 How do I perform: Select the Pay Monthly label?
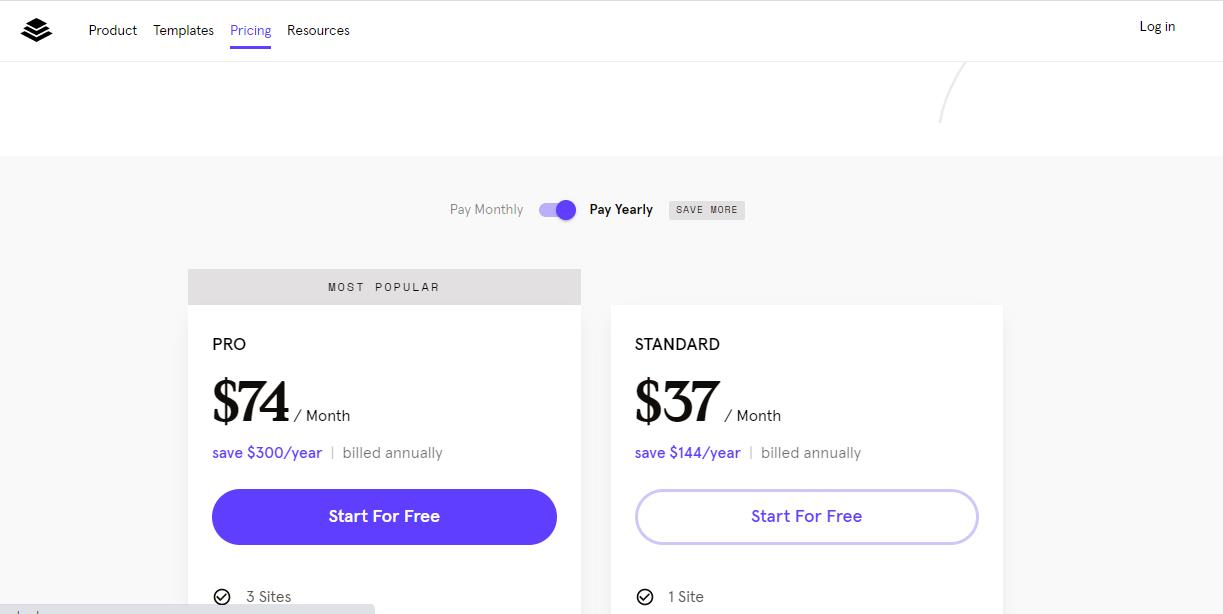[x=486, y=210]
